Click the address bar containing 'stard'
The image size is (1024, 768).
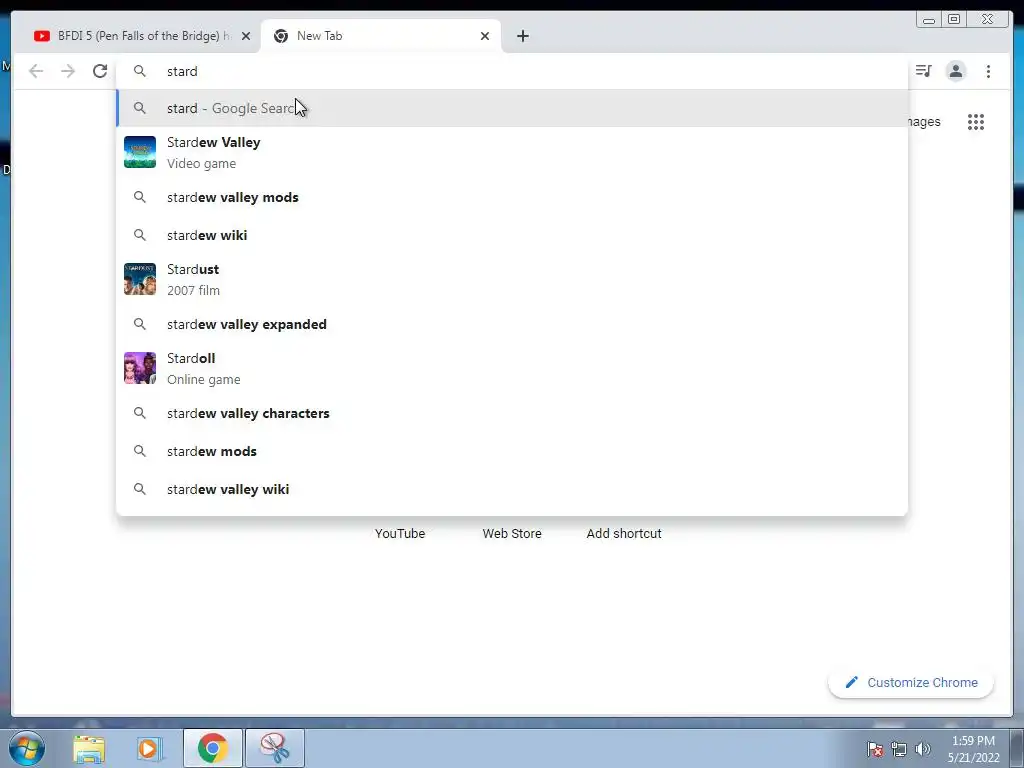[512, 71]
